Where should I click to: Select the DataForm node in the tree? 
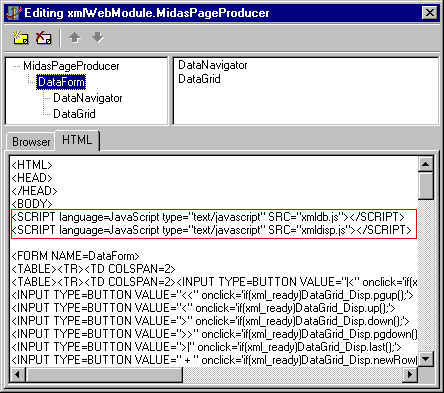coord(61,82)
